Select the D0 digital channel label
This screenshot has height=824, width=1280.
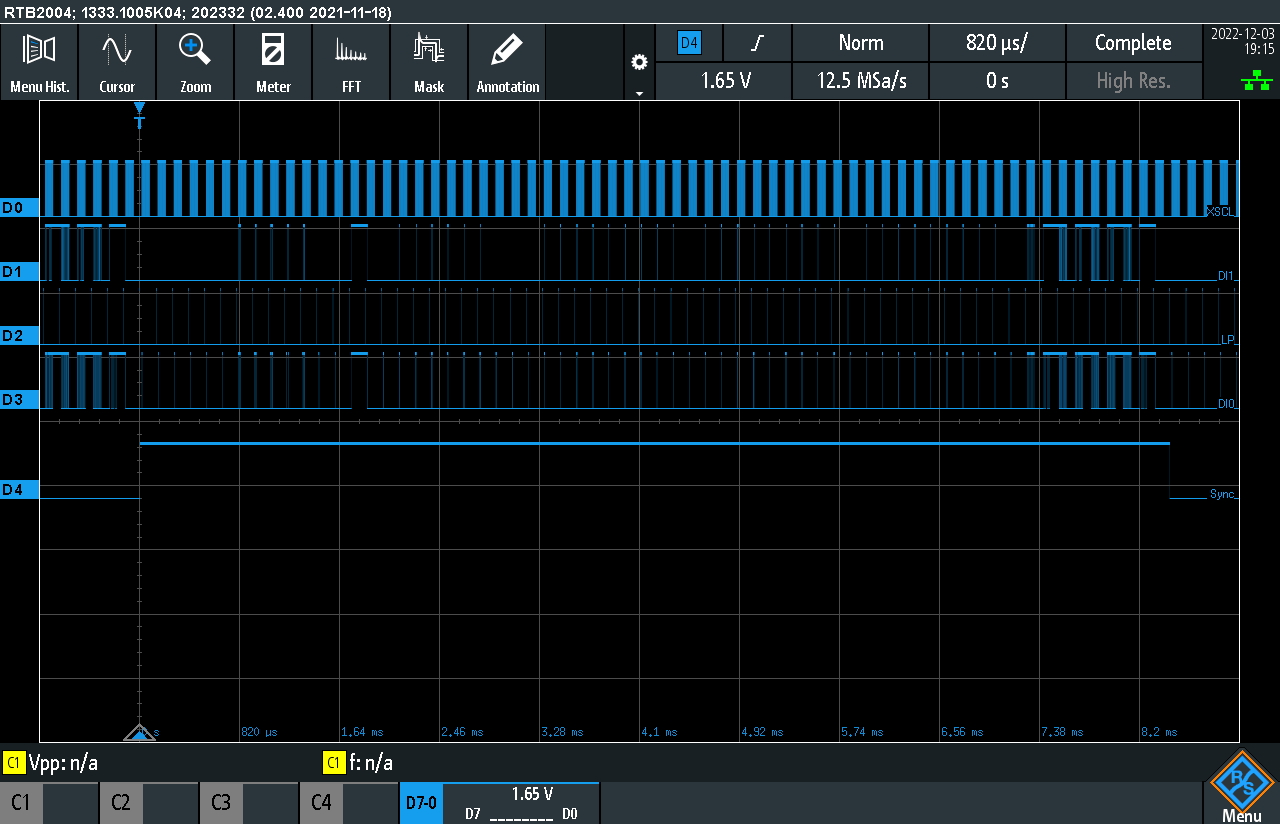tap(19, 207)
